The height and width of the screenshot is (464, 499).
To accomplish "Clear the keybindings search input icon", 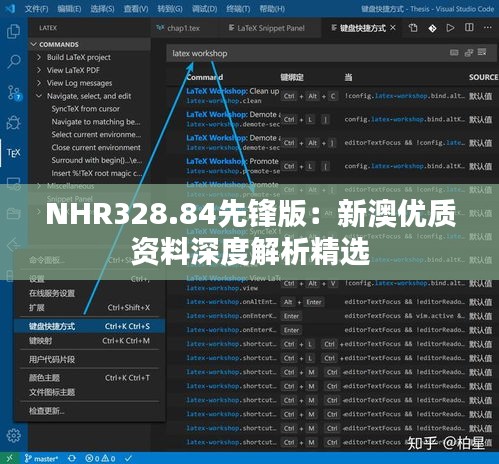I will click(x=482, y=52).
